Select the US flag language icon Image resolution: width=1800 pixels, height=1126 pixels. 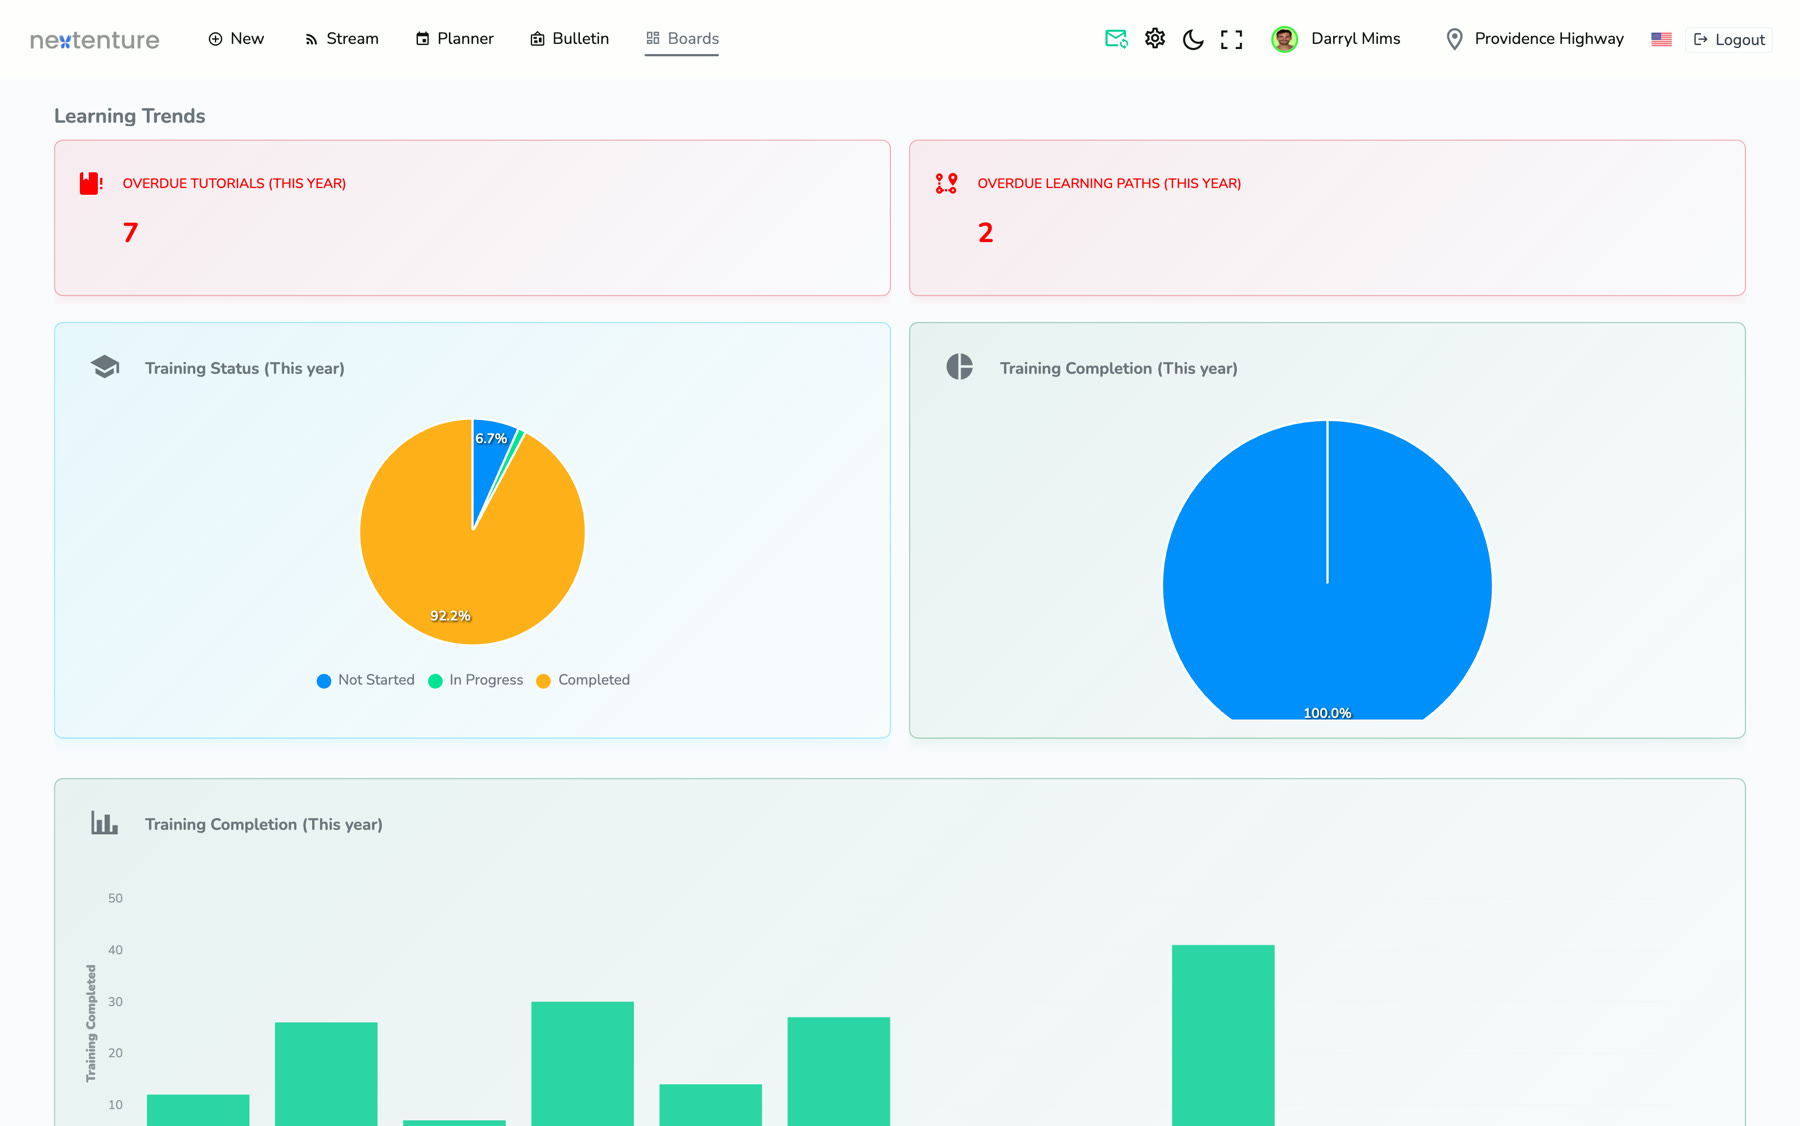click(1662, 39)
